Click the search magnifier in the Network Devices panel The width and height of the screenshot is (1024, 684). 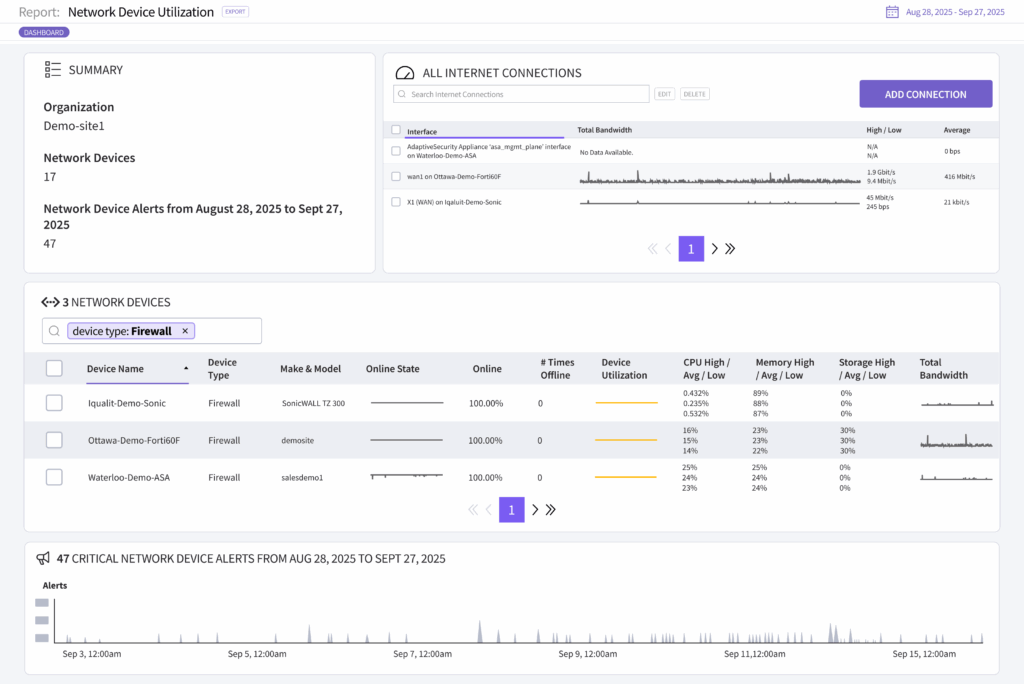[54, 331]
